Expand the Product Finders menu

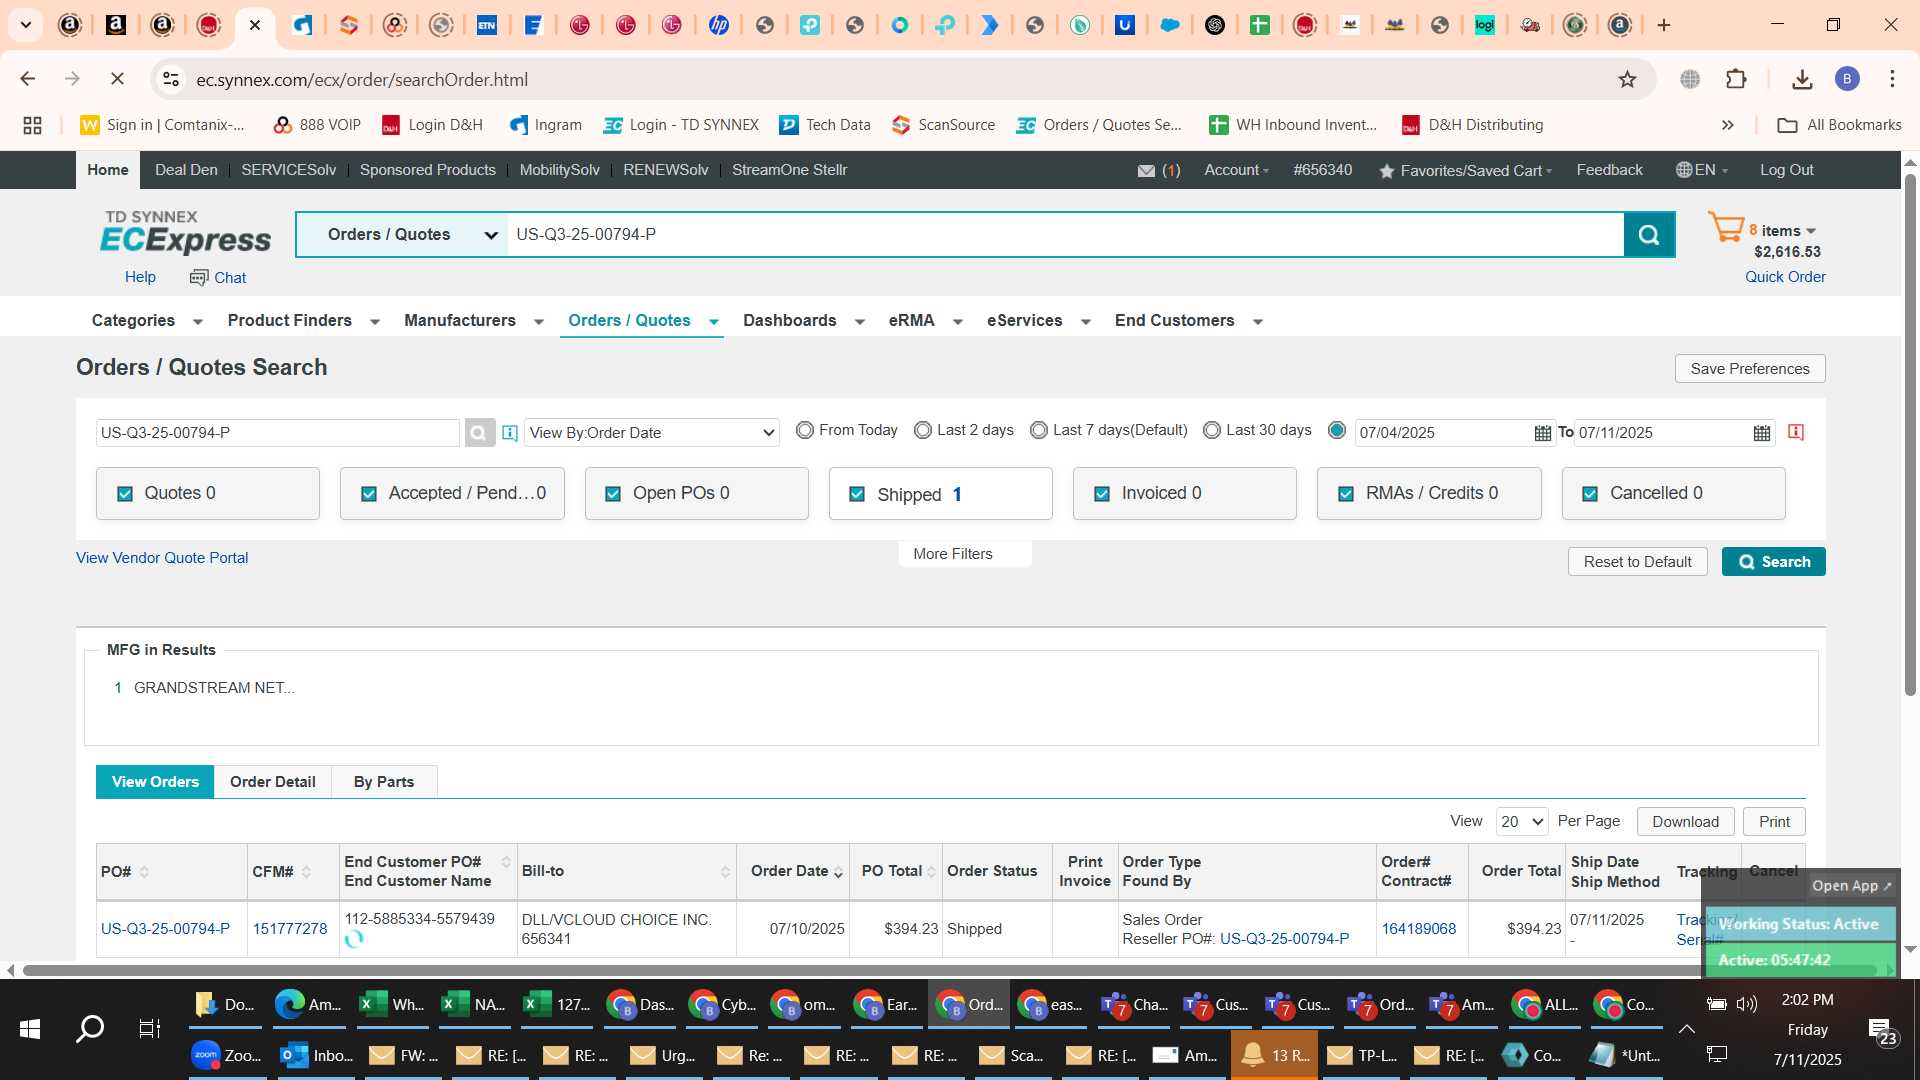pos(304,321)
